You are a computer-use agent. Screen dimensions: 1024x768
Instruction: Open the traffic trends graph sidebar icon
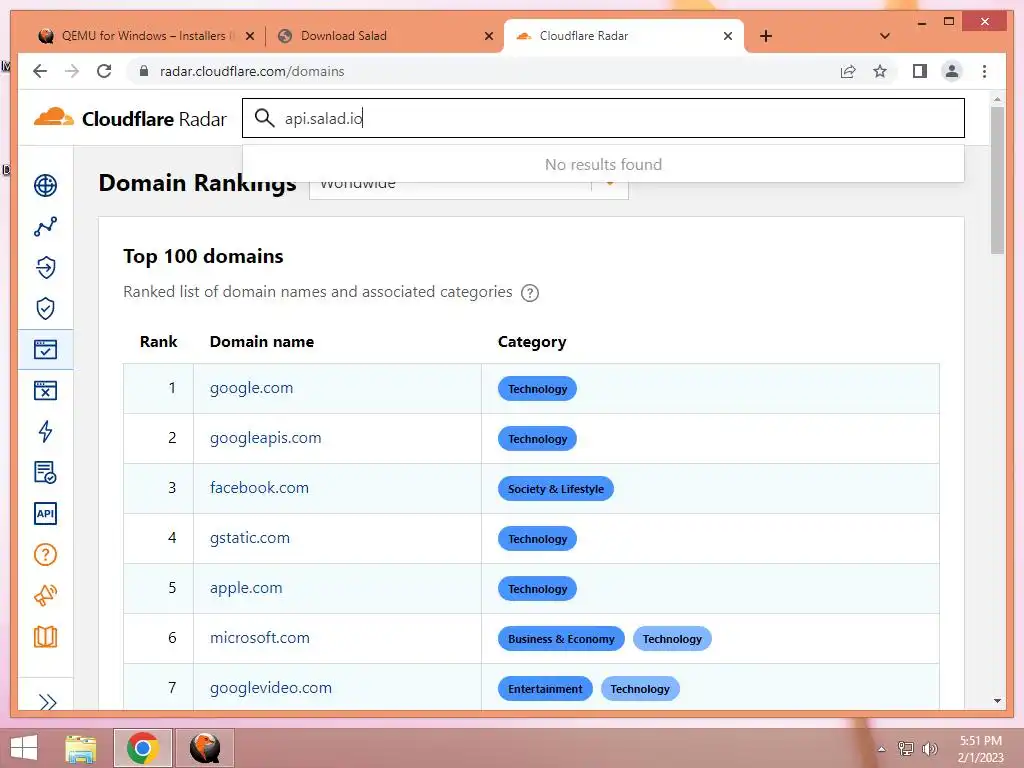tap(45, 227)
